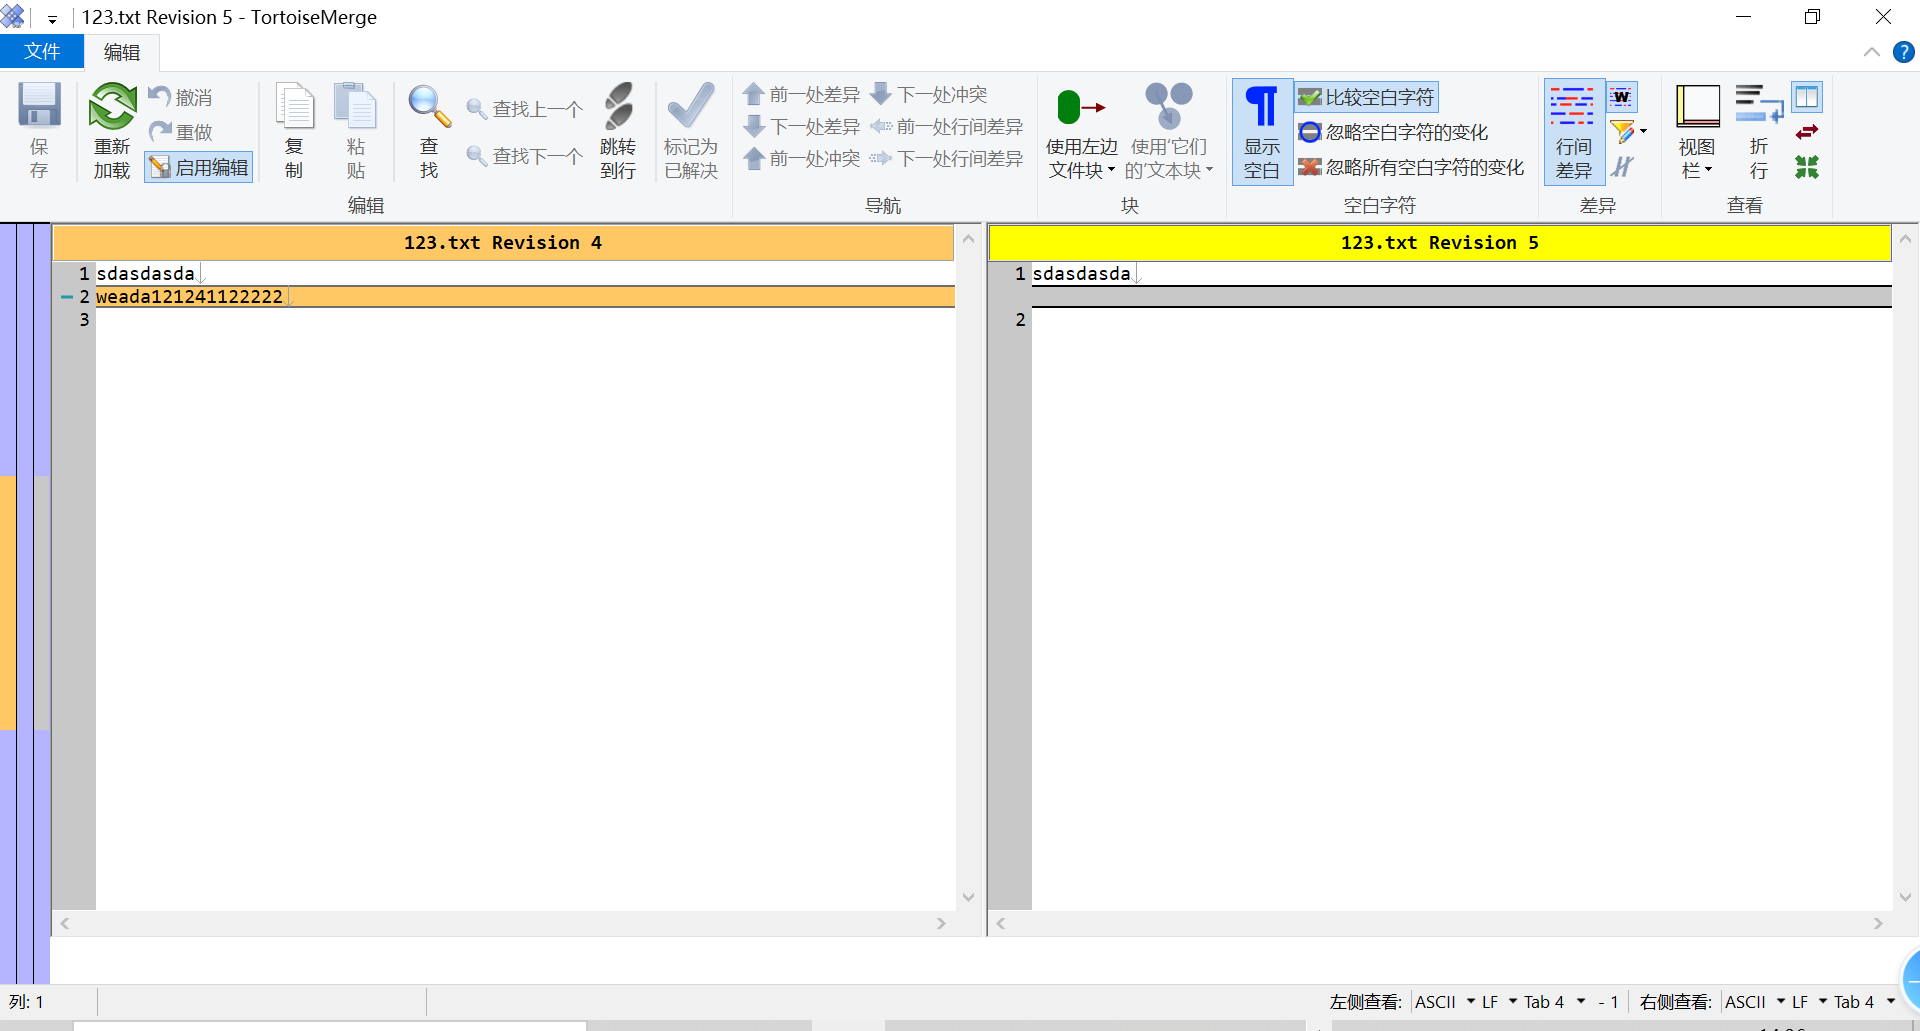
Task: Open quick access toolbar customize arrow
Action: point(52,18)
